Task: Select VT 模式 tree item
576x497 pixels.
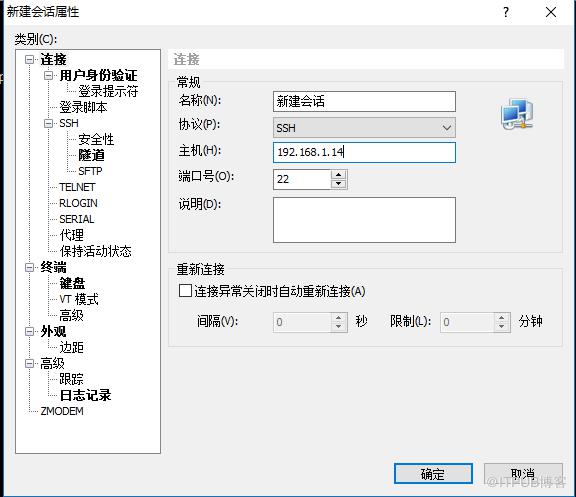Action: point(79,299)
